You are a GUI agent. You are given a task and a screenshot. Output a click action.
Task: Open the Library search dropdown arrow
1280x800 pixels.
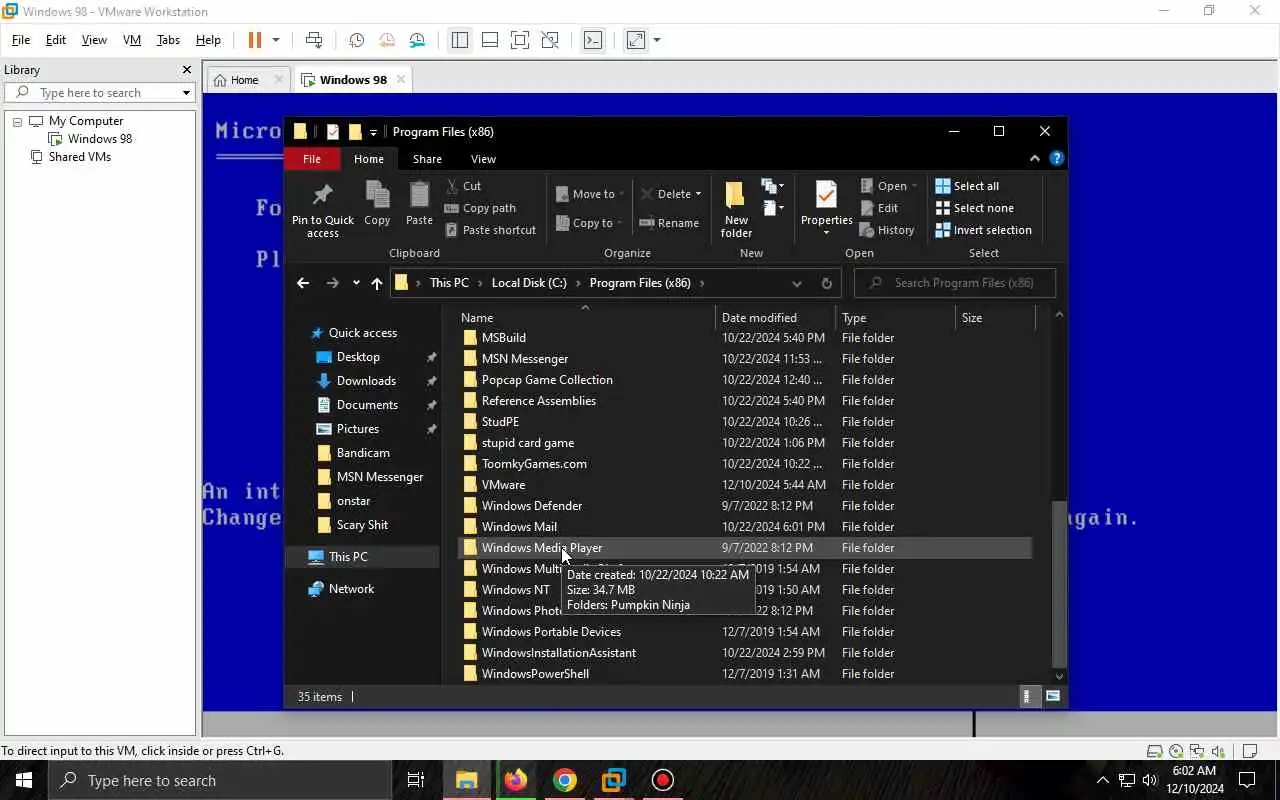[186, 93]
